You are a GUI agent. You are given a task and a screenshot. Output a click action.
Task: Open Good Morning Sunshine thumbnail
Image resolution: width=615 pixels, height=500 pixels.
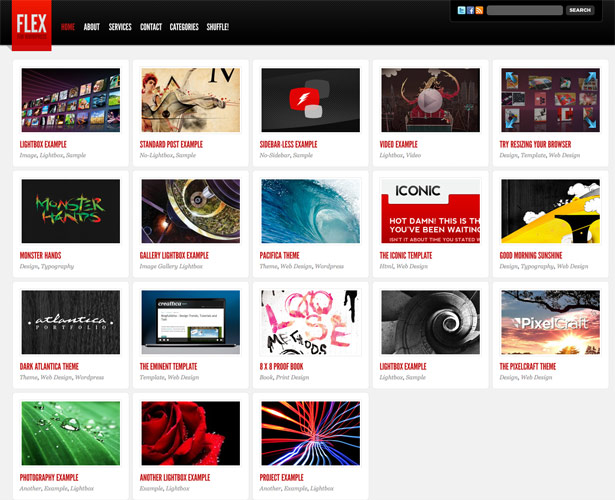550,211
